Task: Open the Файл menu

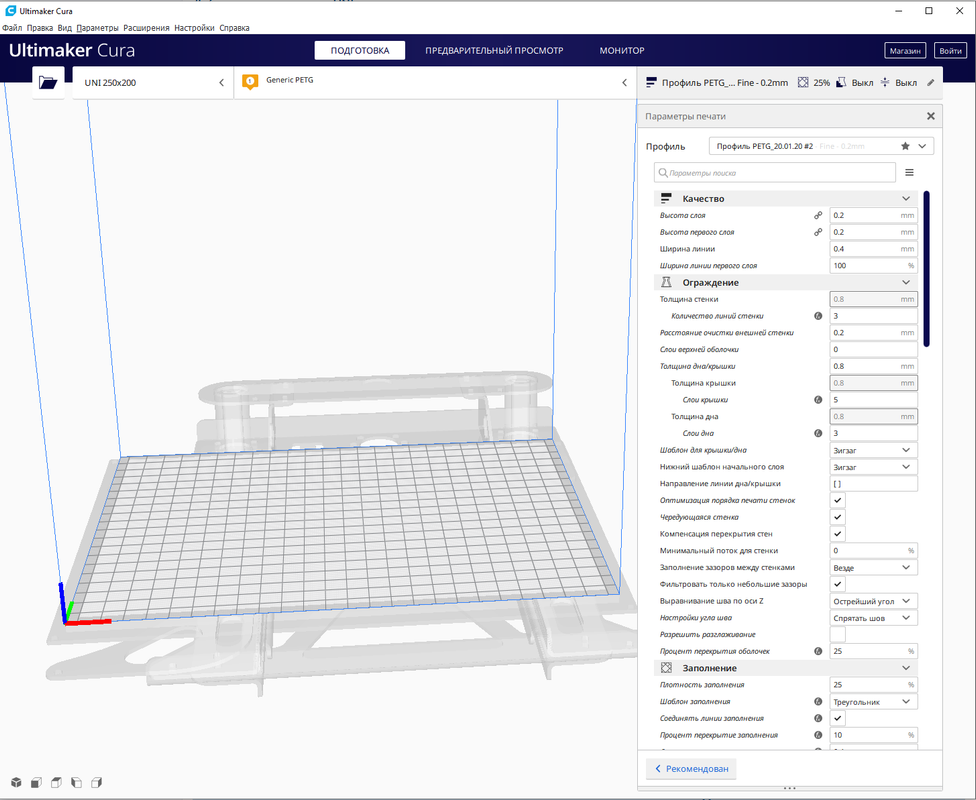Action: coord(12,28)
